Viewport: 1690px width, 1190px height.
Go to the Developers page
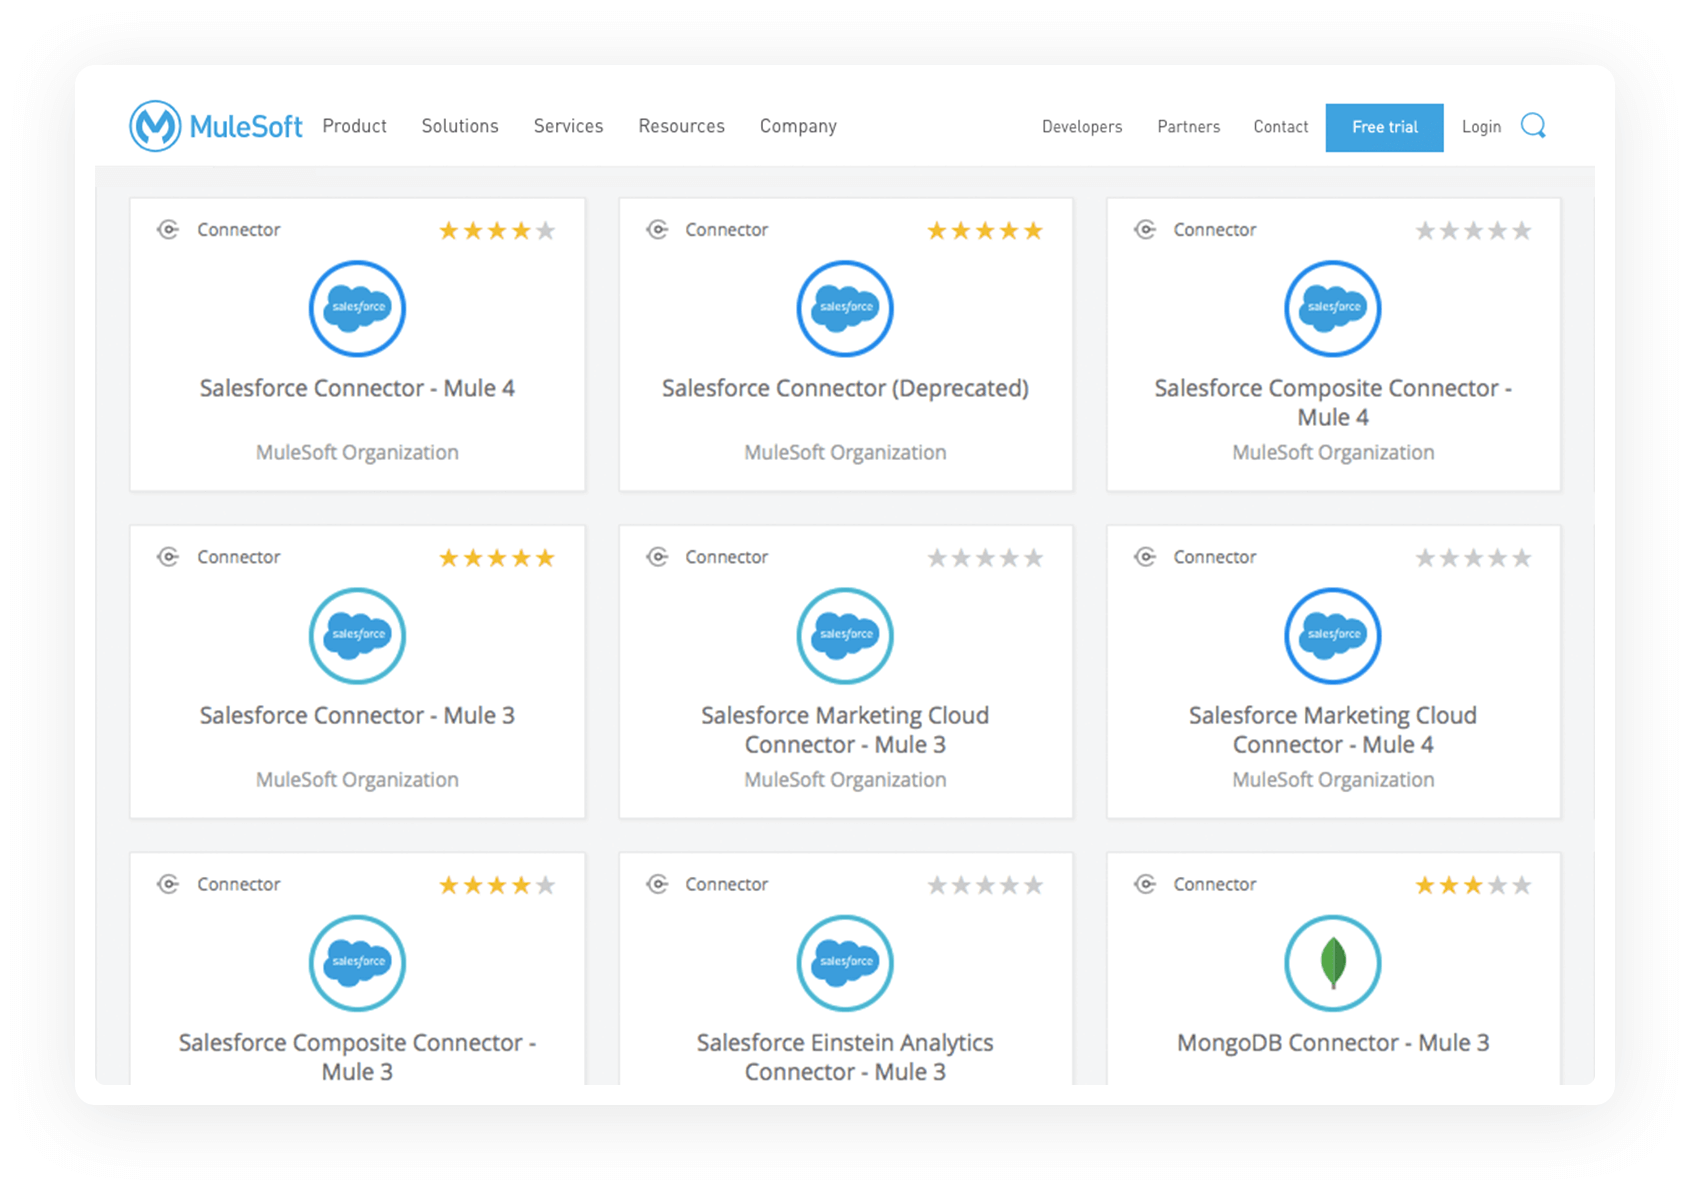1082,127
